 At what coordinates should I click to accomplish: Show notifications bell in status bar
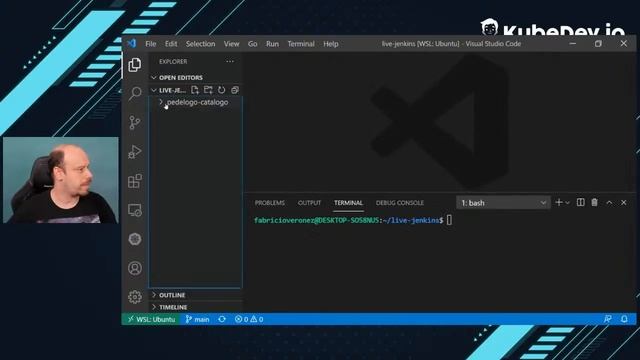pyautogui.click(x=624, y=319)
